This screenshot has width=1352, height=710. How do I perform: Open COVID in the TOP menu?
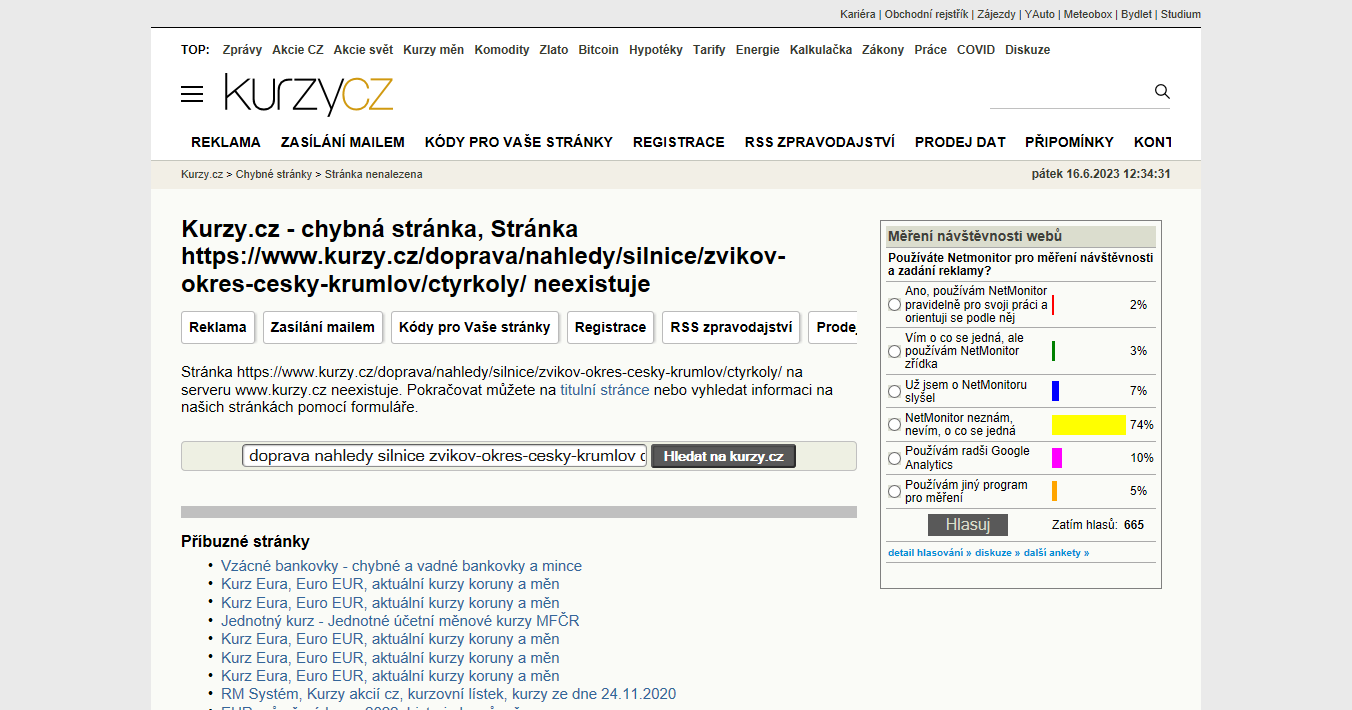(976, 50)
